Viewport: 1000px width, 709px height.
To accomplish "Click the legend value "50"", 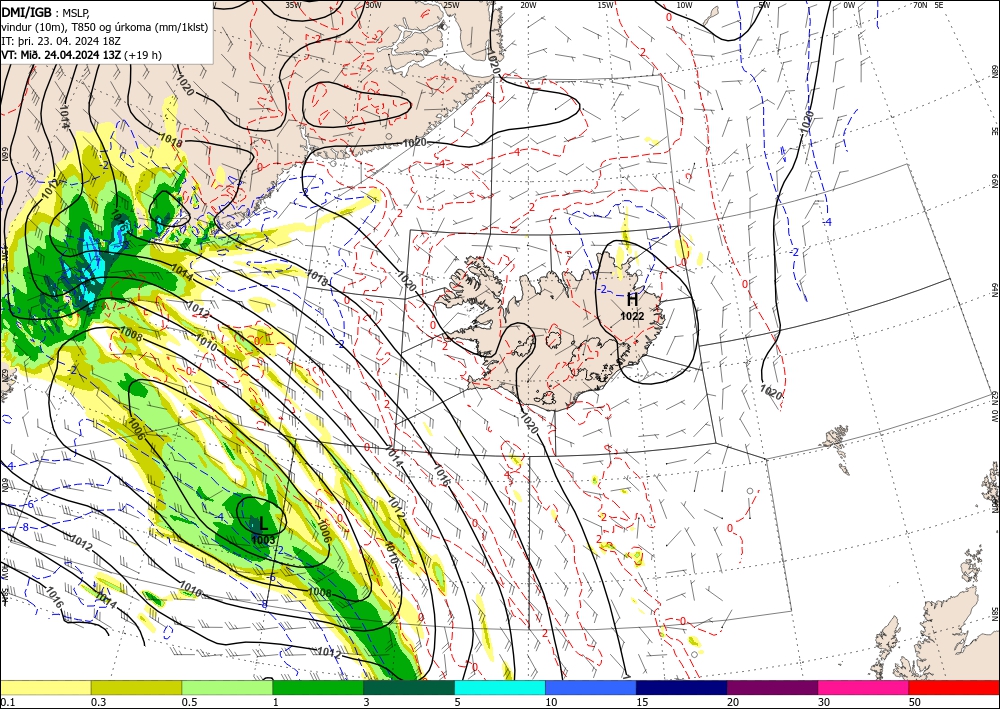I will (x=915, y=702).
